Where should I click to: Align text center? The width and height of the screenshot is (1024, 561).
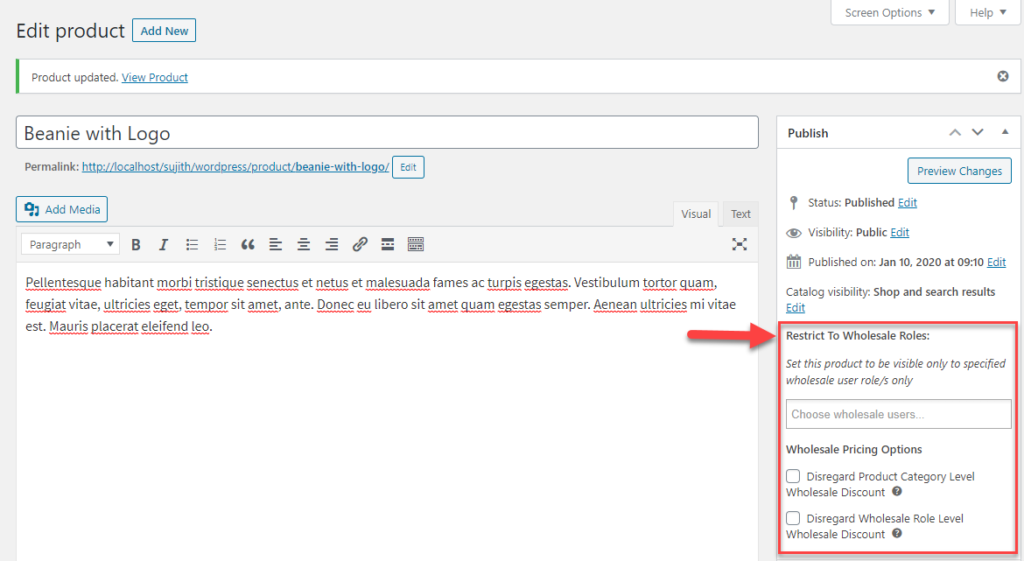click(x=304, y=244)
